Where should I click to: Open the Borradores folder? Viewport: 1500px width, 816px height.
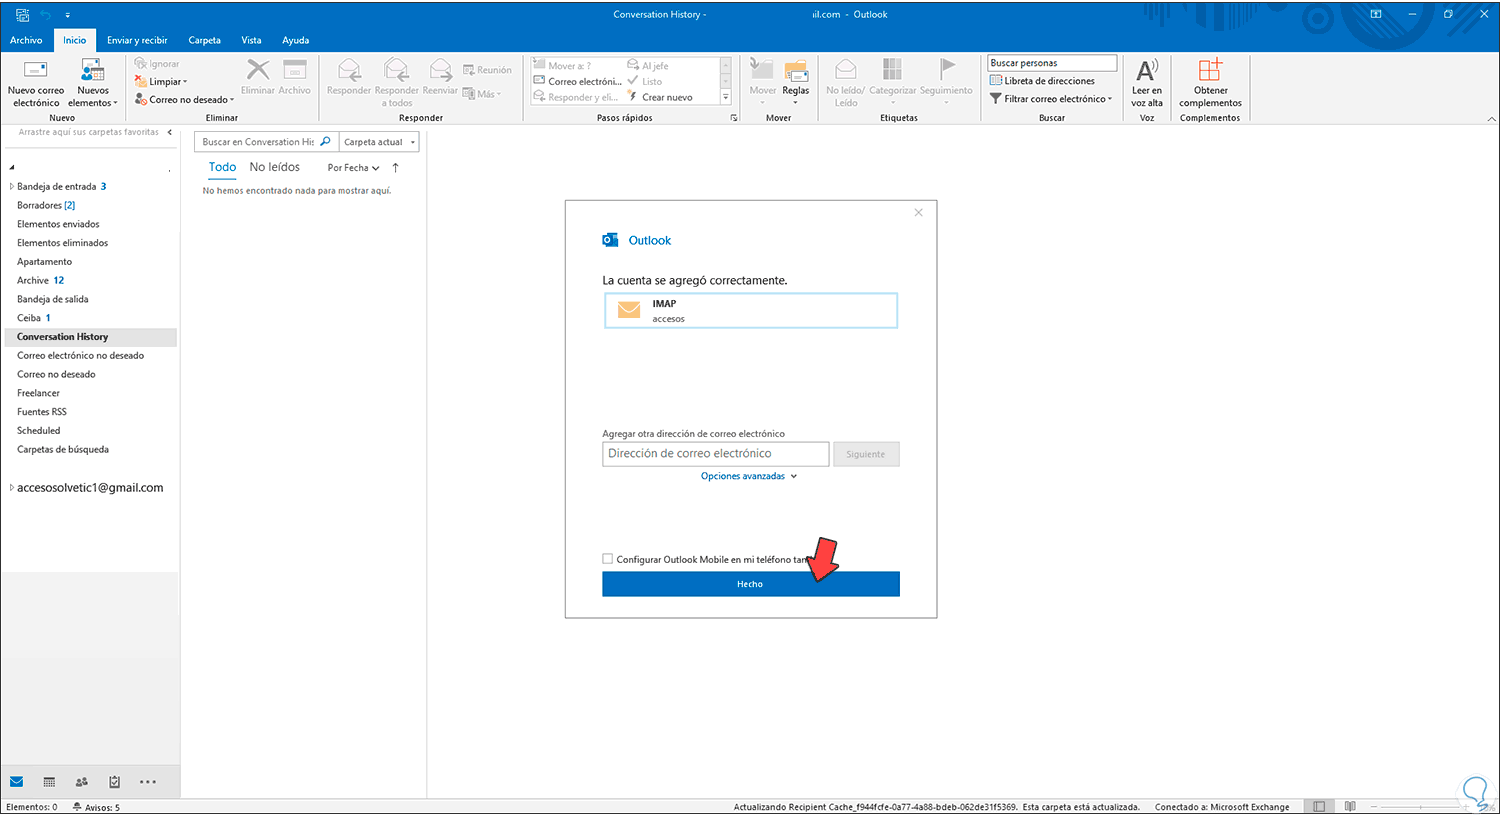click(x=46, y=205)
